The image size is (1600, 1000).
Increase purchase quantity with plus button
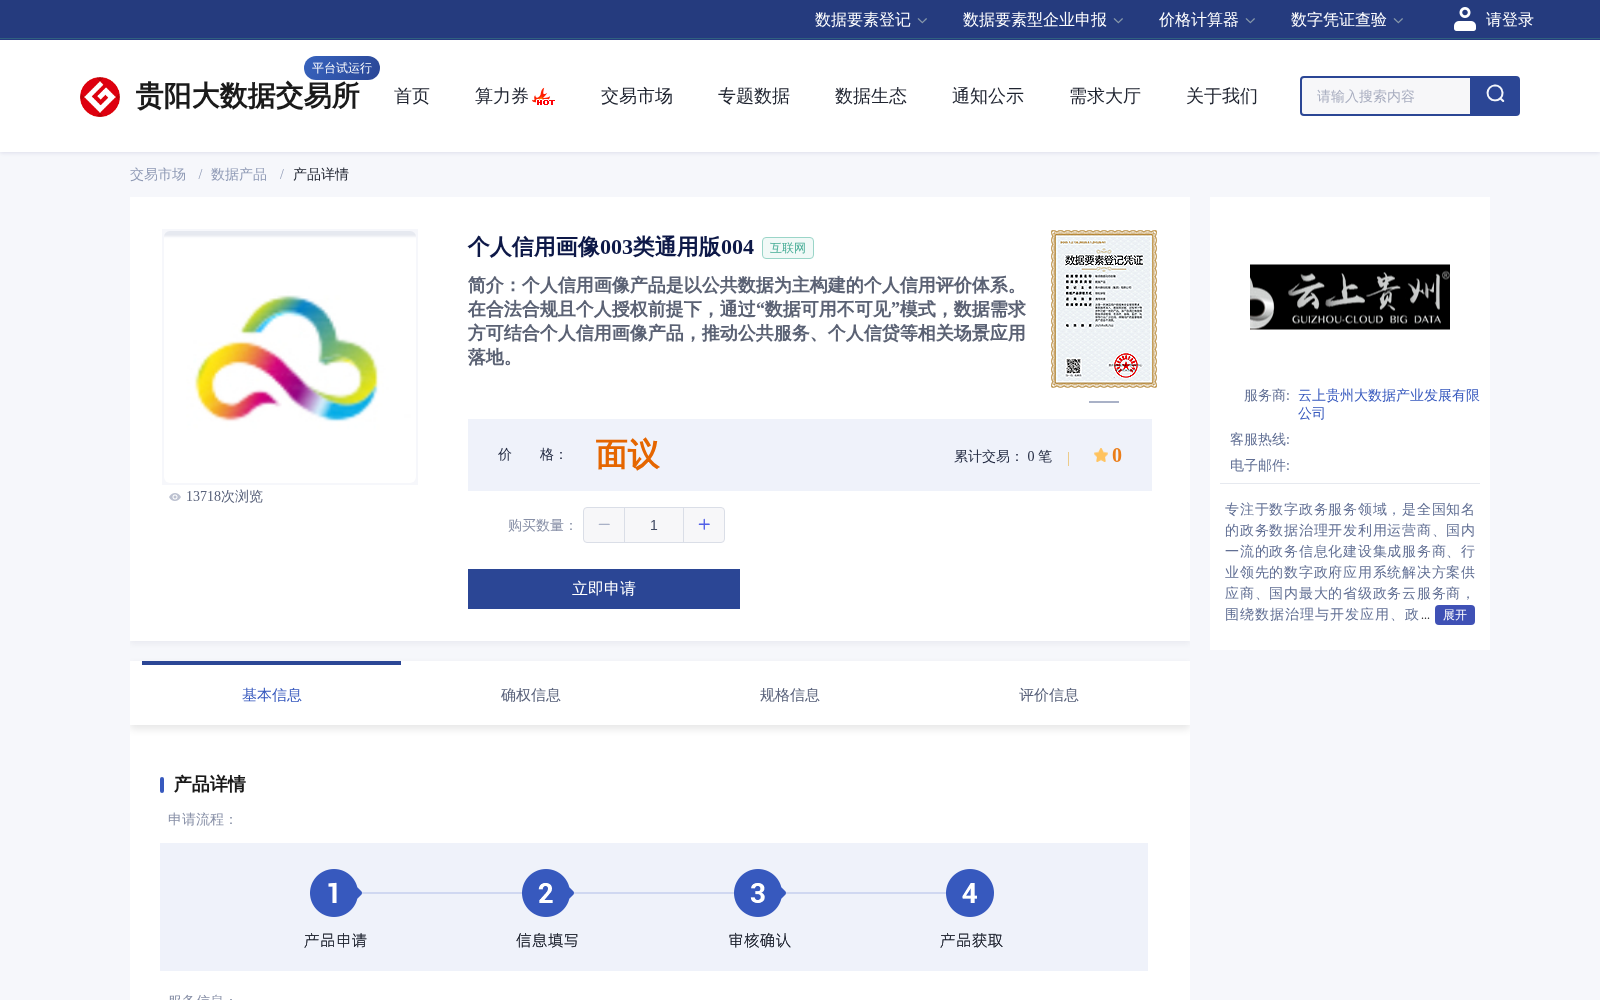click(704, 525)
